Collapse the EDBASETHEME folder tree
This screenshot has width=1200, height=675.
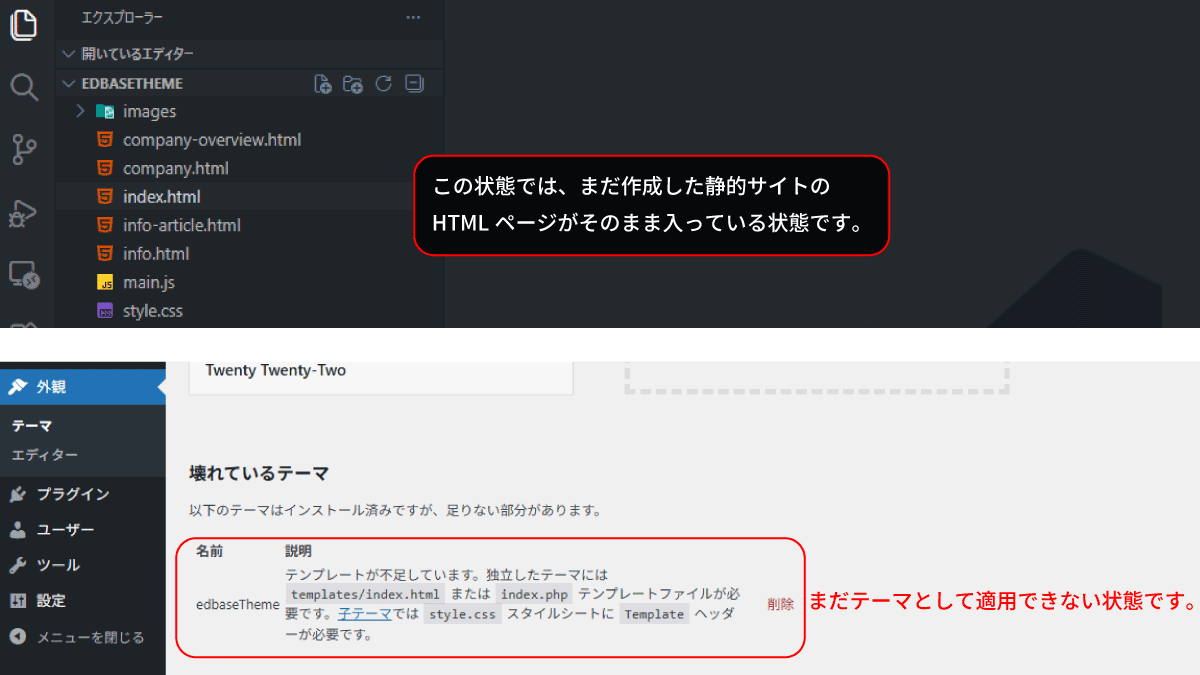point(68,83)
